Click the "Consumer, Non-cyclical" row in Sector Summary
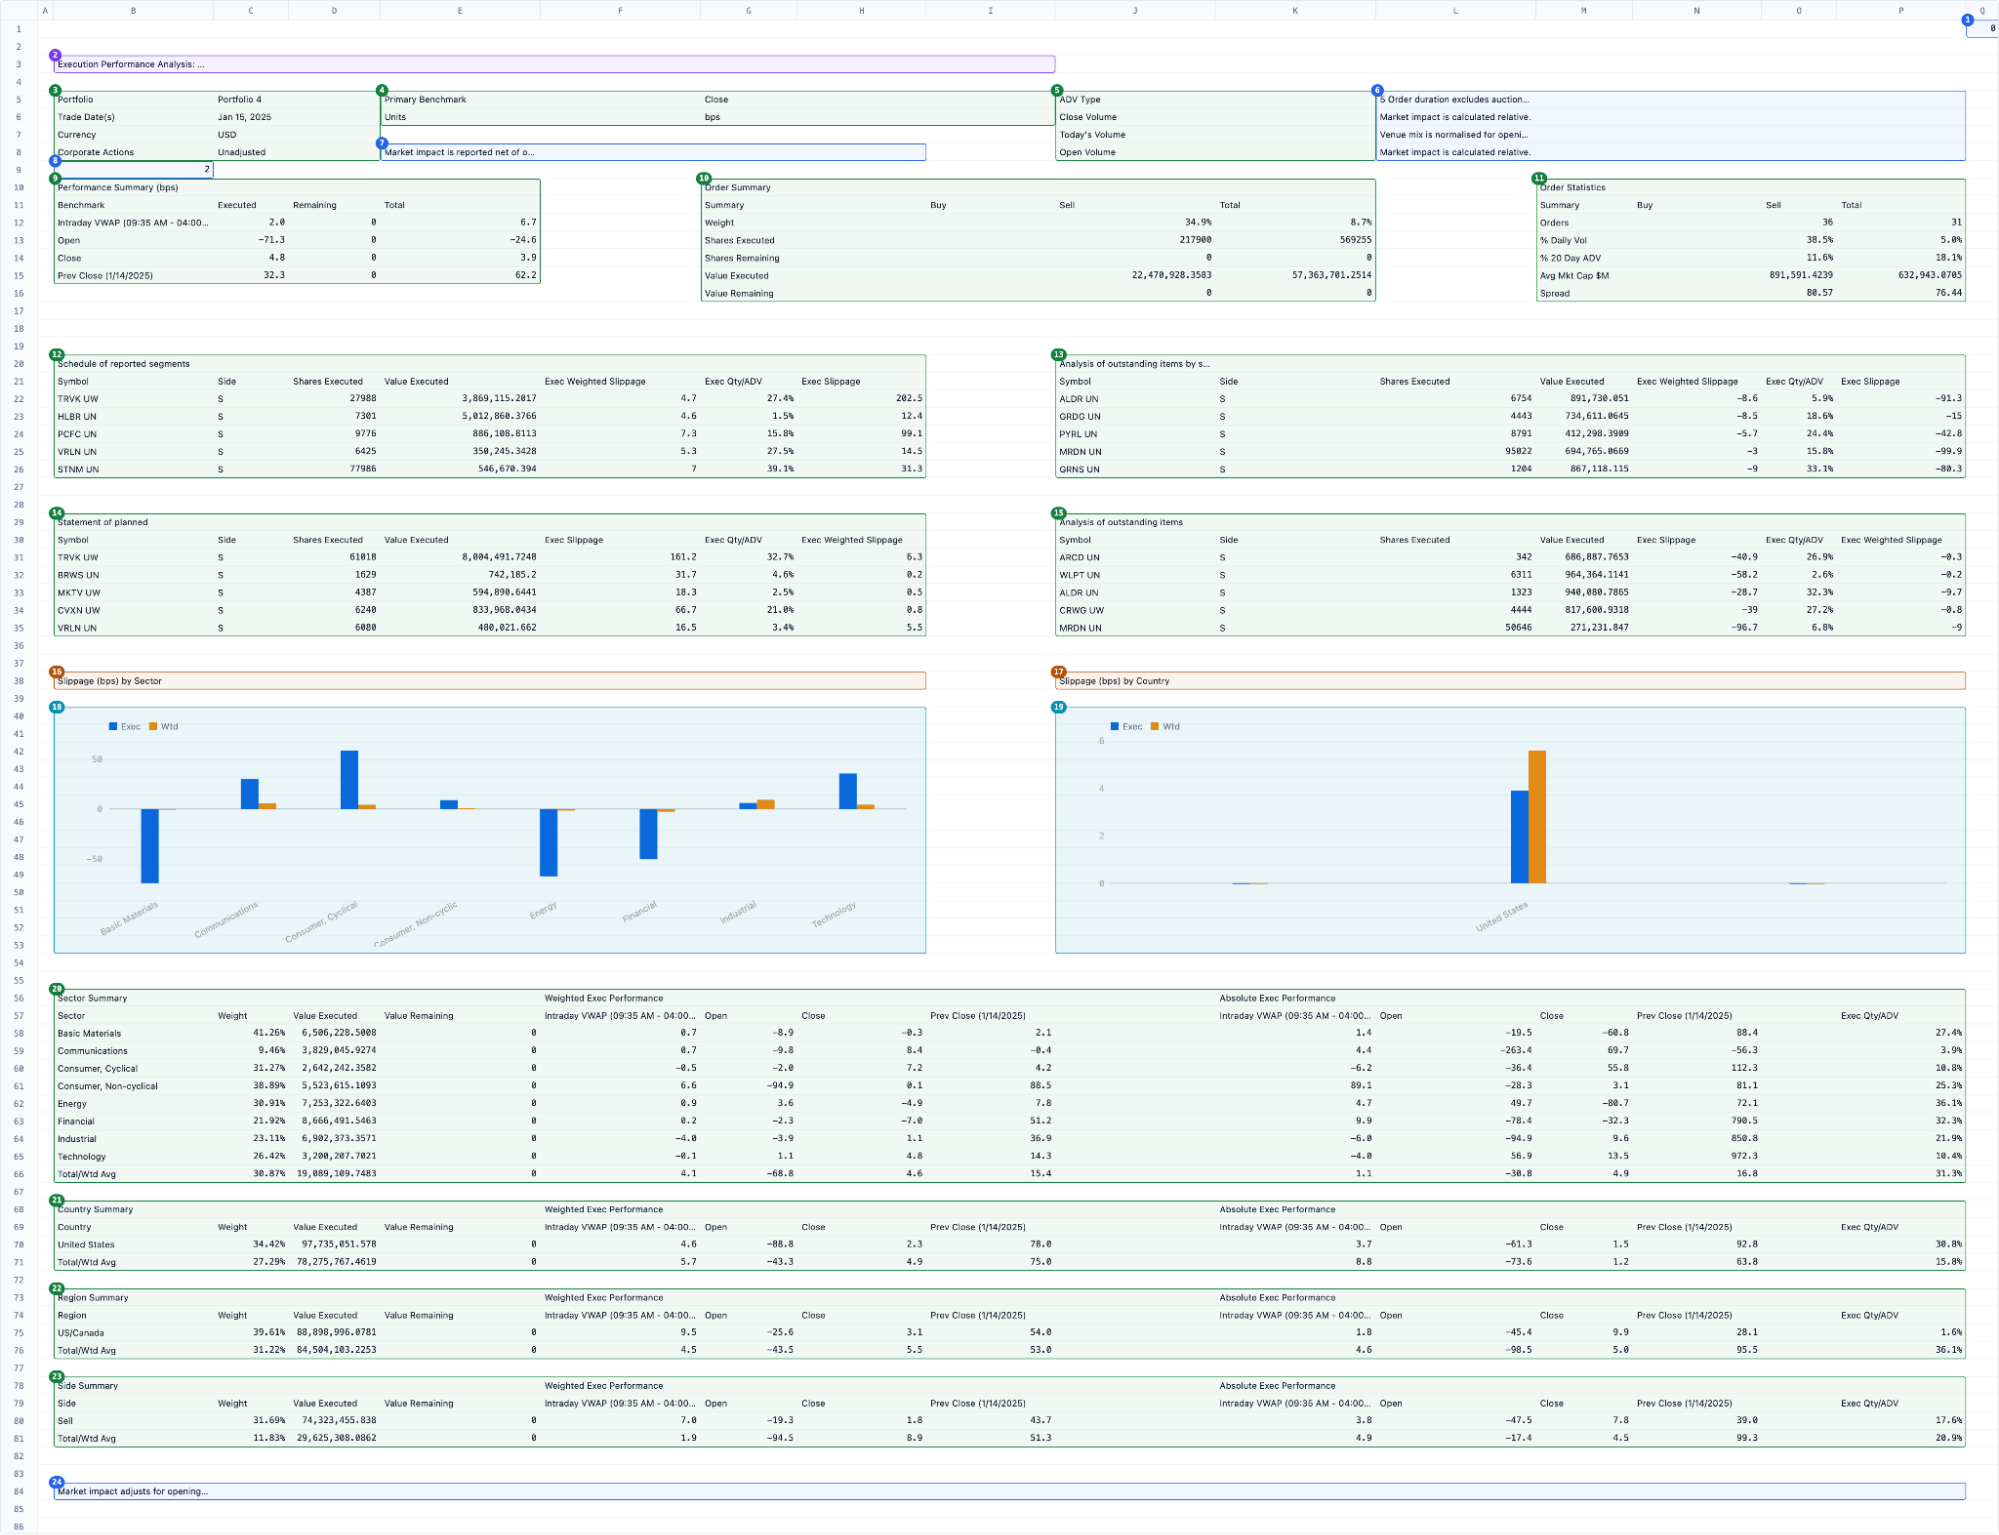Image resolution: width=1999 pixels, height=1535 pixels. (1010, 1086)
